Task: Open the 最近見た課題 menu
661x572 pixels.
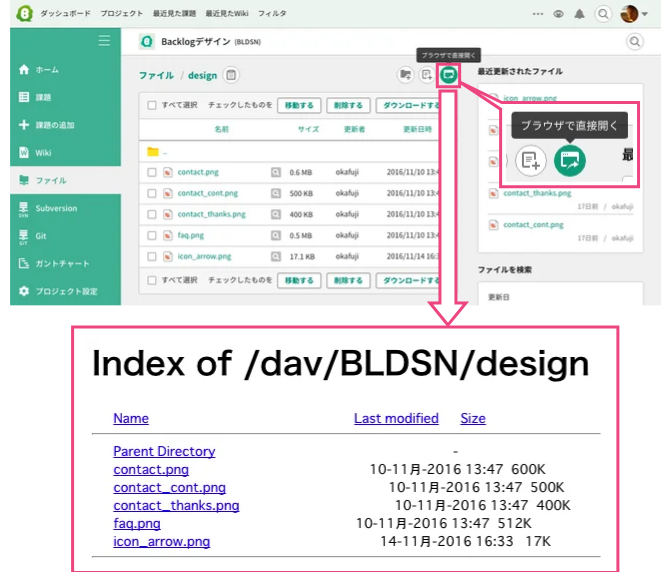Action: tap(174, 13)
